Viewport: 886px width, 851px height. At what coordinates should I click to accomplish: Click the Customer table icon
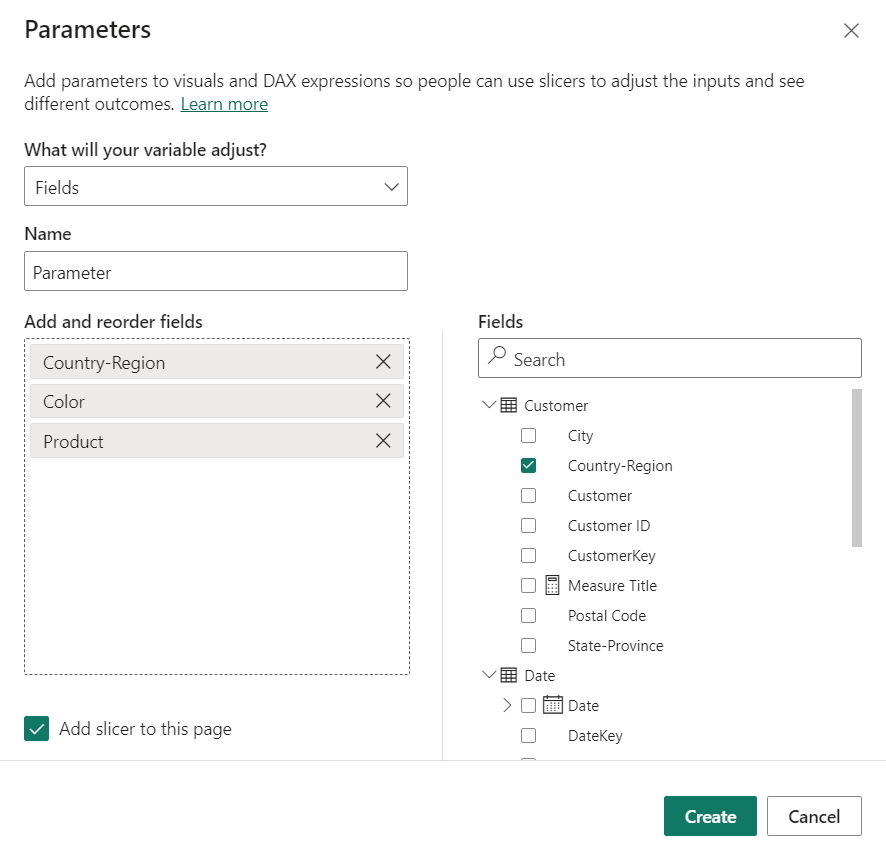(x=509, y=405)
